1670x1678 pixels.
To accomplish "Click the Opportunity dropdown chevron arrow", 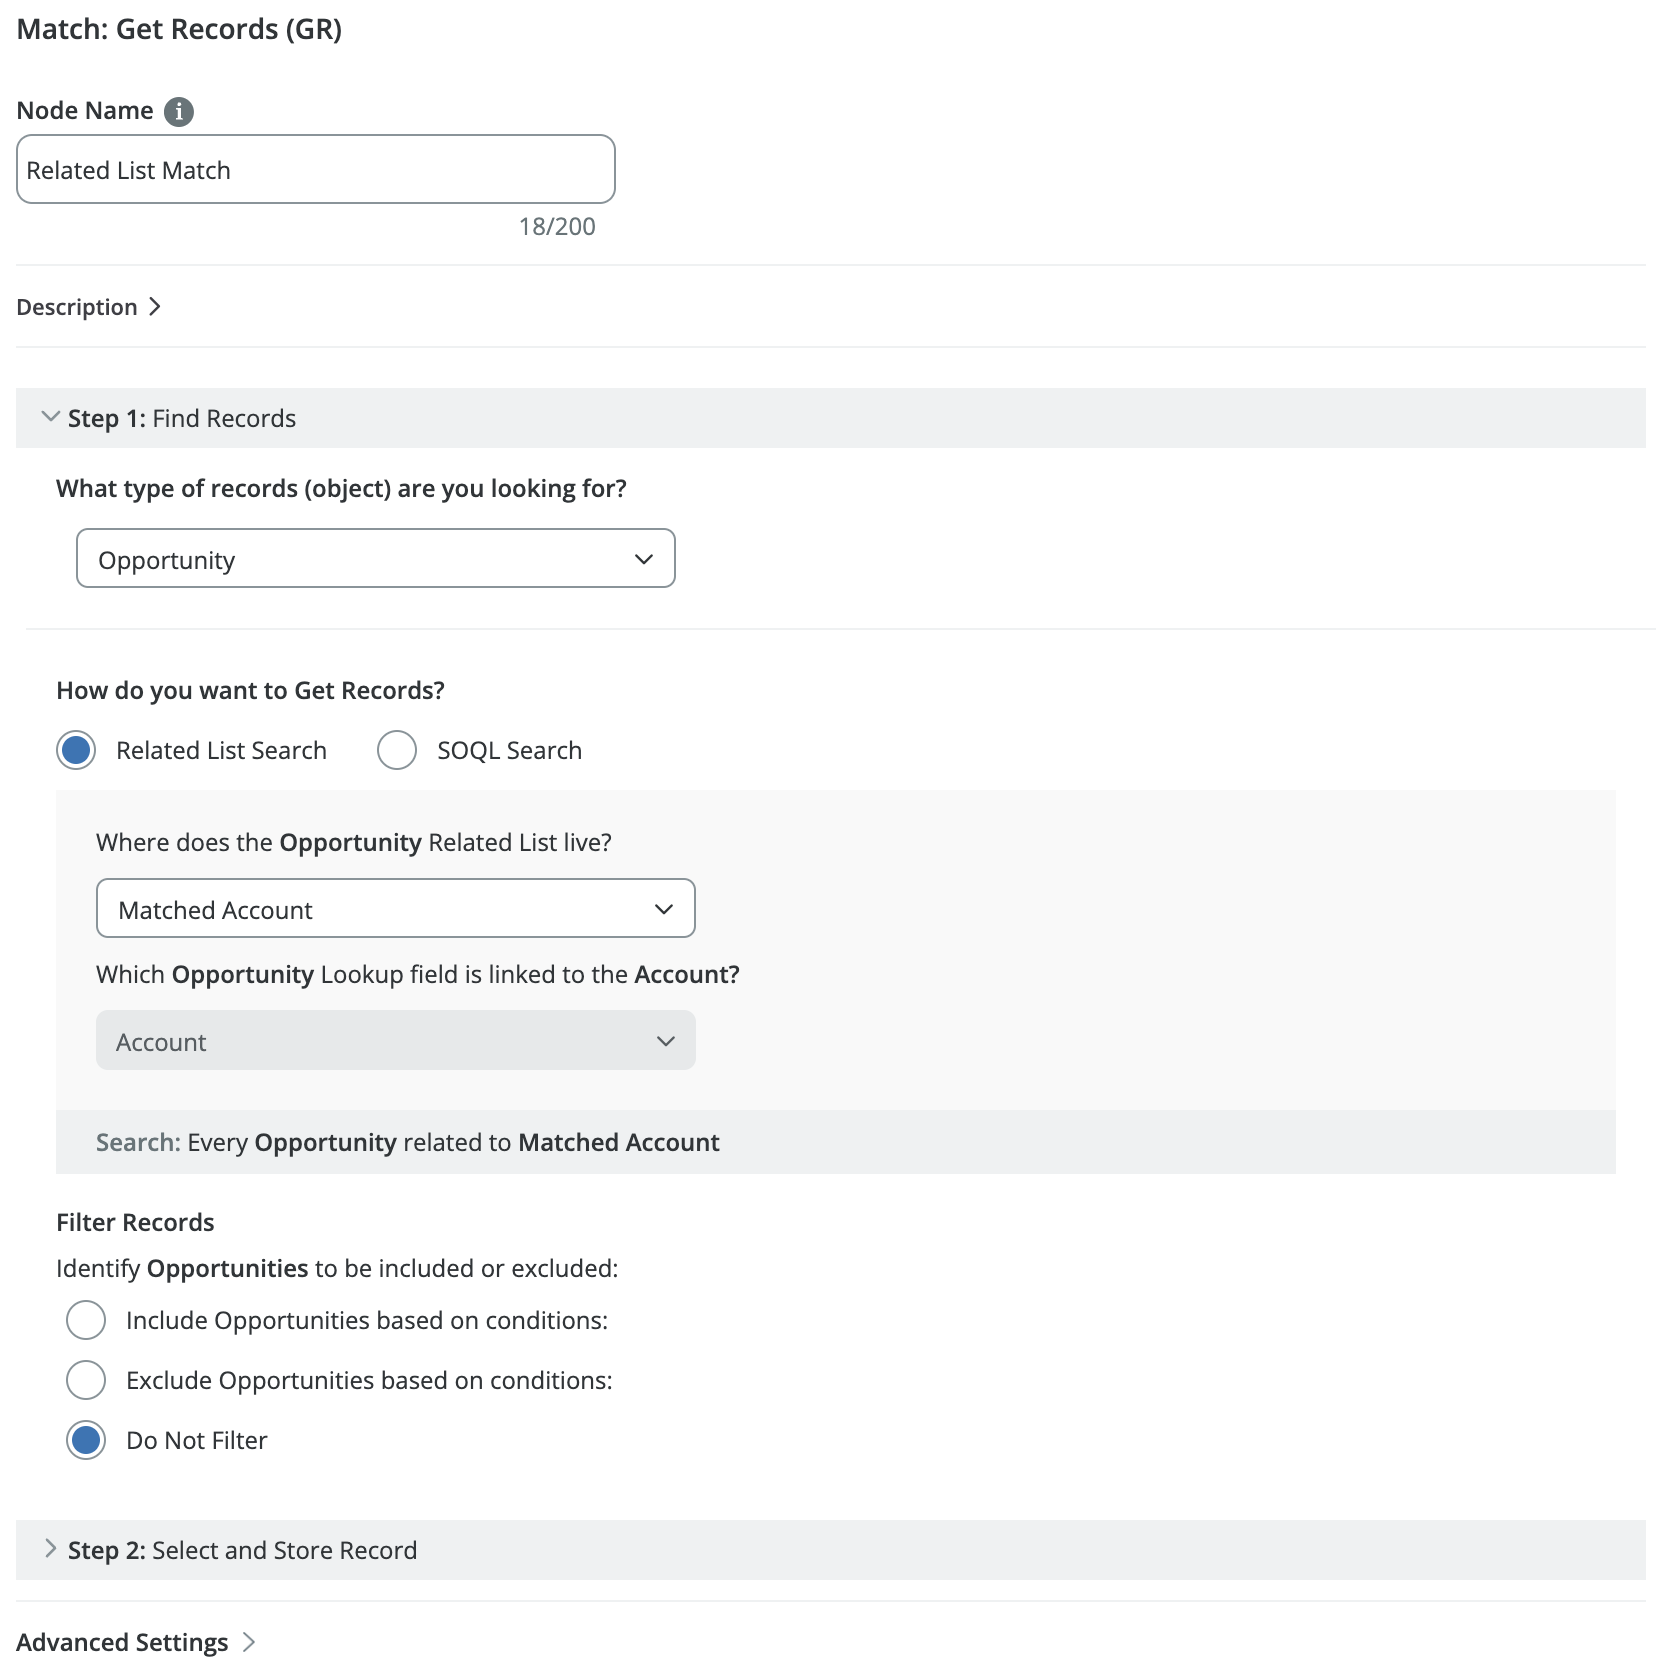I will tap(644, 559).
